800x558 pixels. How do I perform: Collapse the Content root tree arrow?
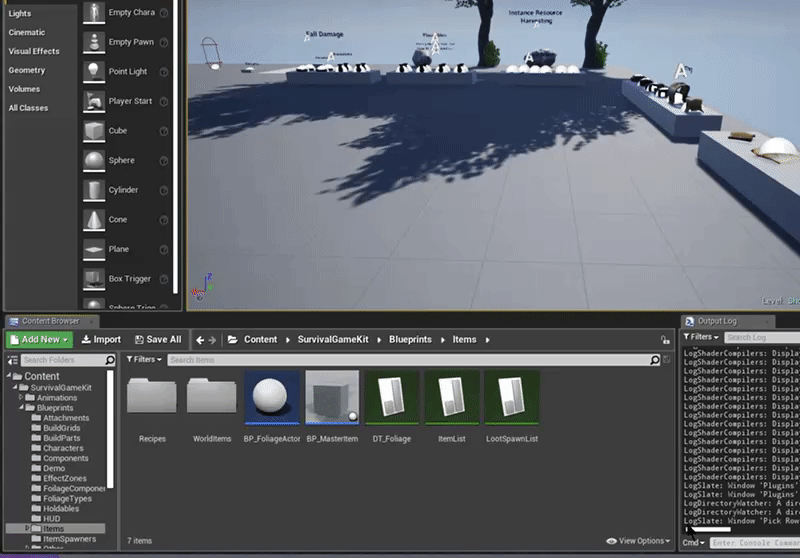9,376
